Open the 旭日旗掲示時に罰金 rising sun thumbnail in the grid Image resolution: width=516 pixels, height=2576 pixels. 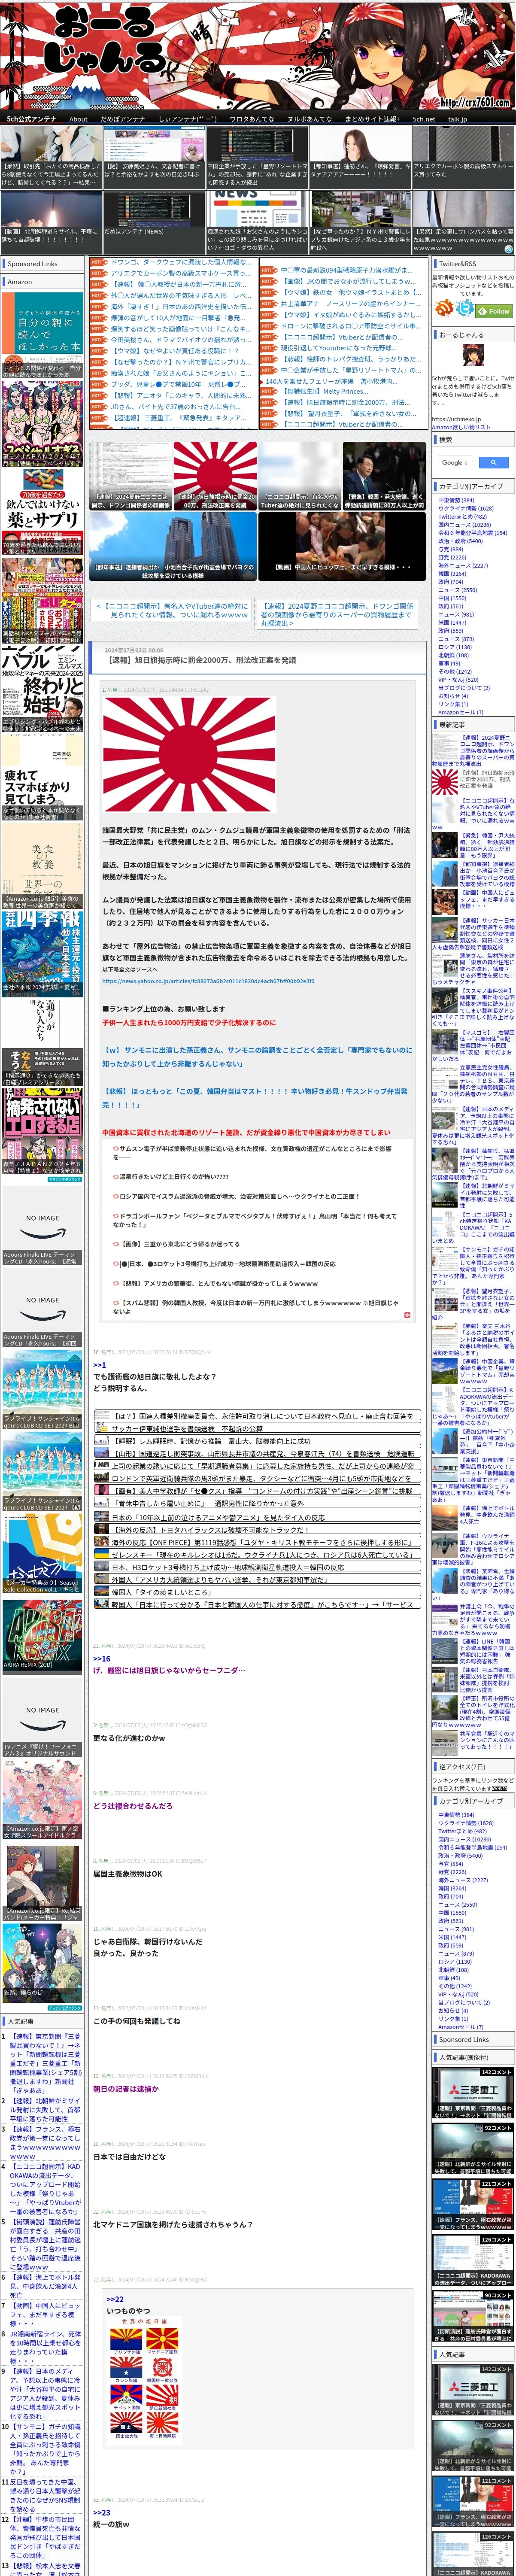(x=215, y=477)
